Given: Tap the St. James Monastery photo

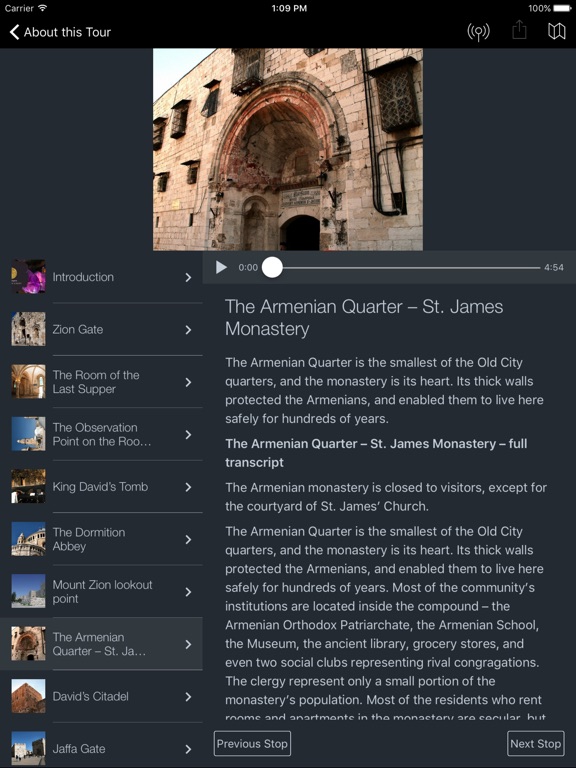Looking at the screenshot, I should coord(288,149).
